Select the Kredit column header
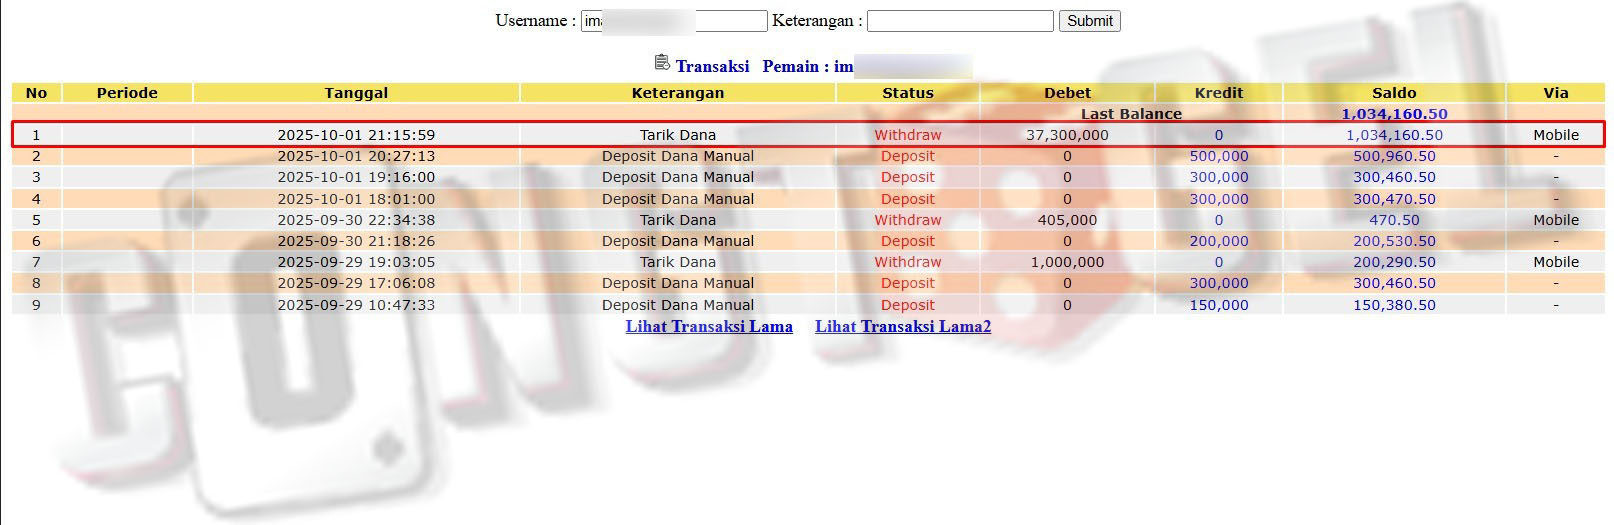 point(1218,93)
